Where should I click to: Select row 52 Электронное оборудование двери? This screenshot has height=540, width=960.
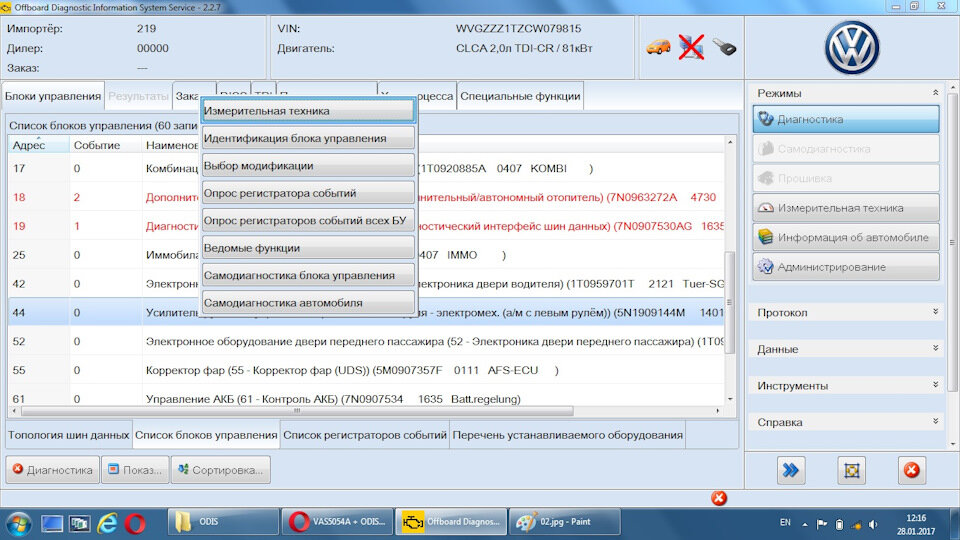366,341
